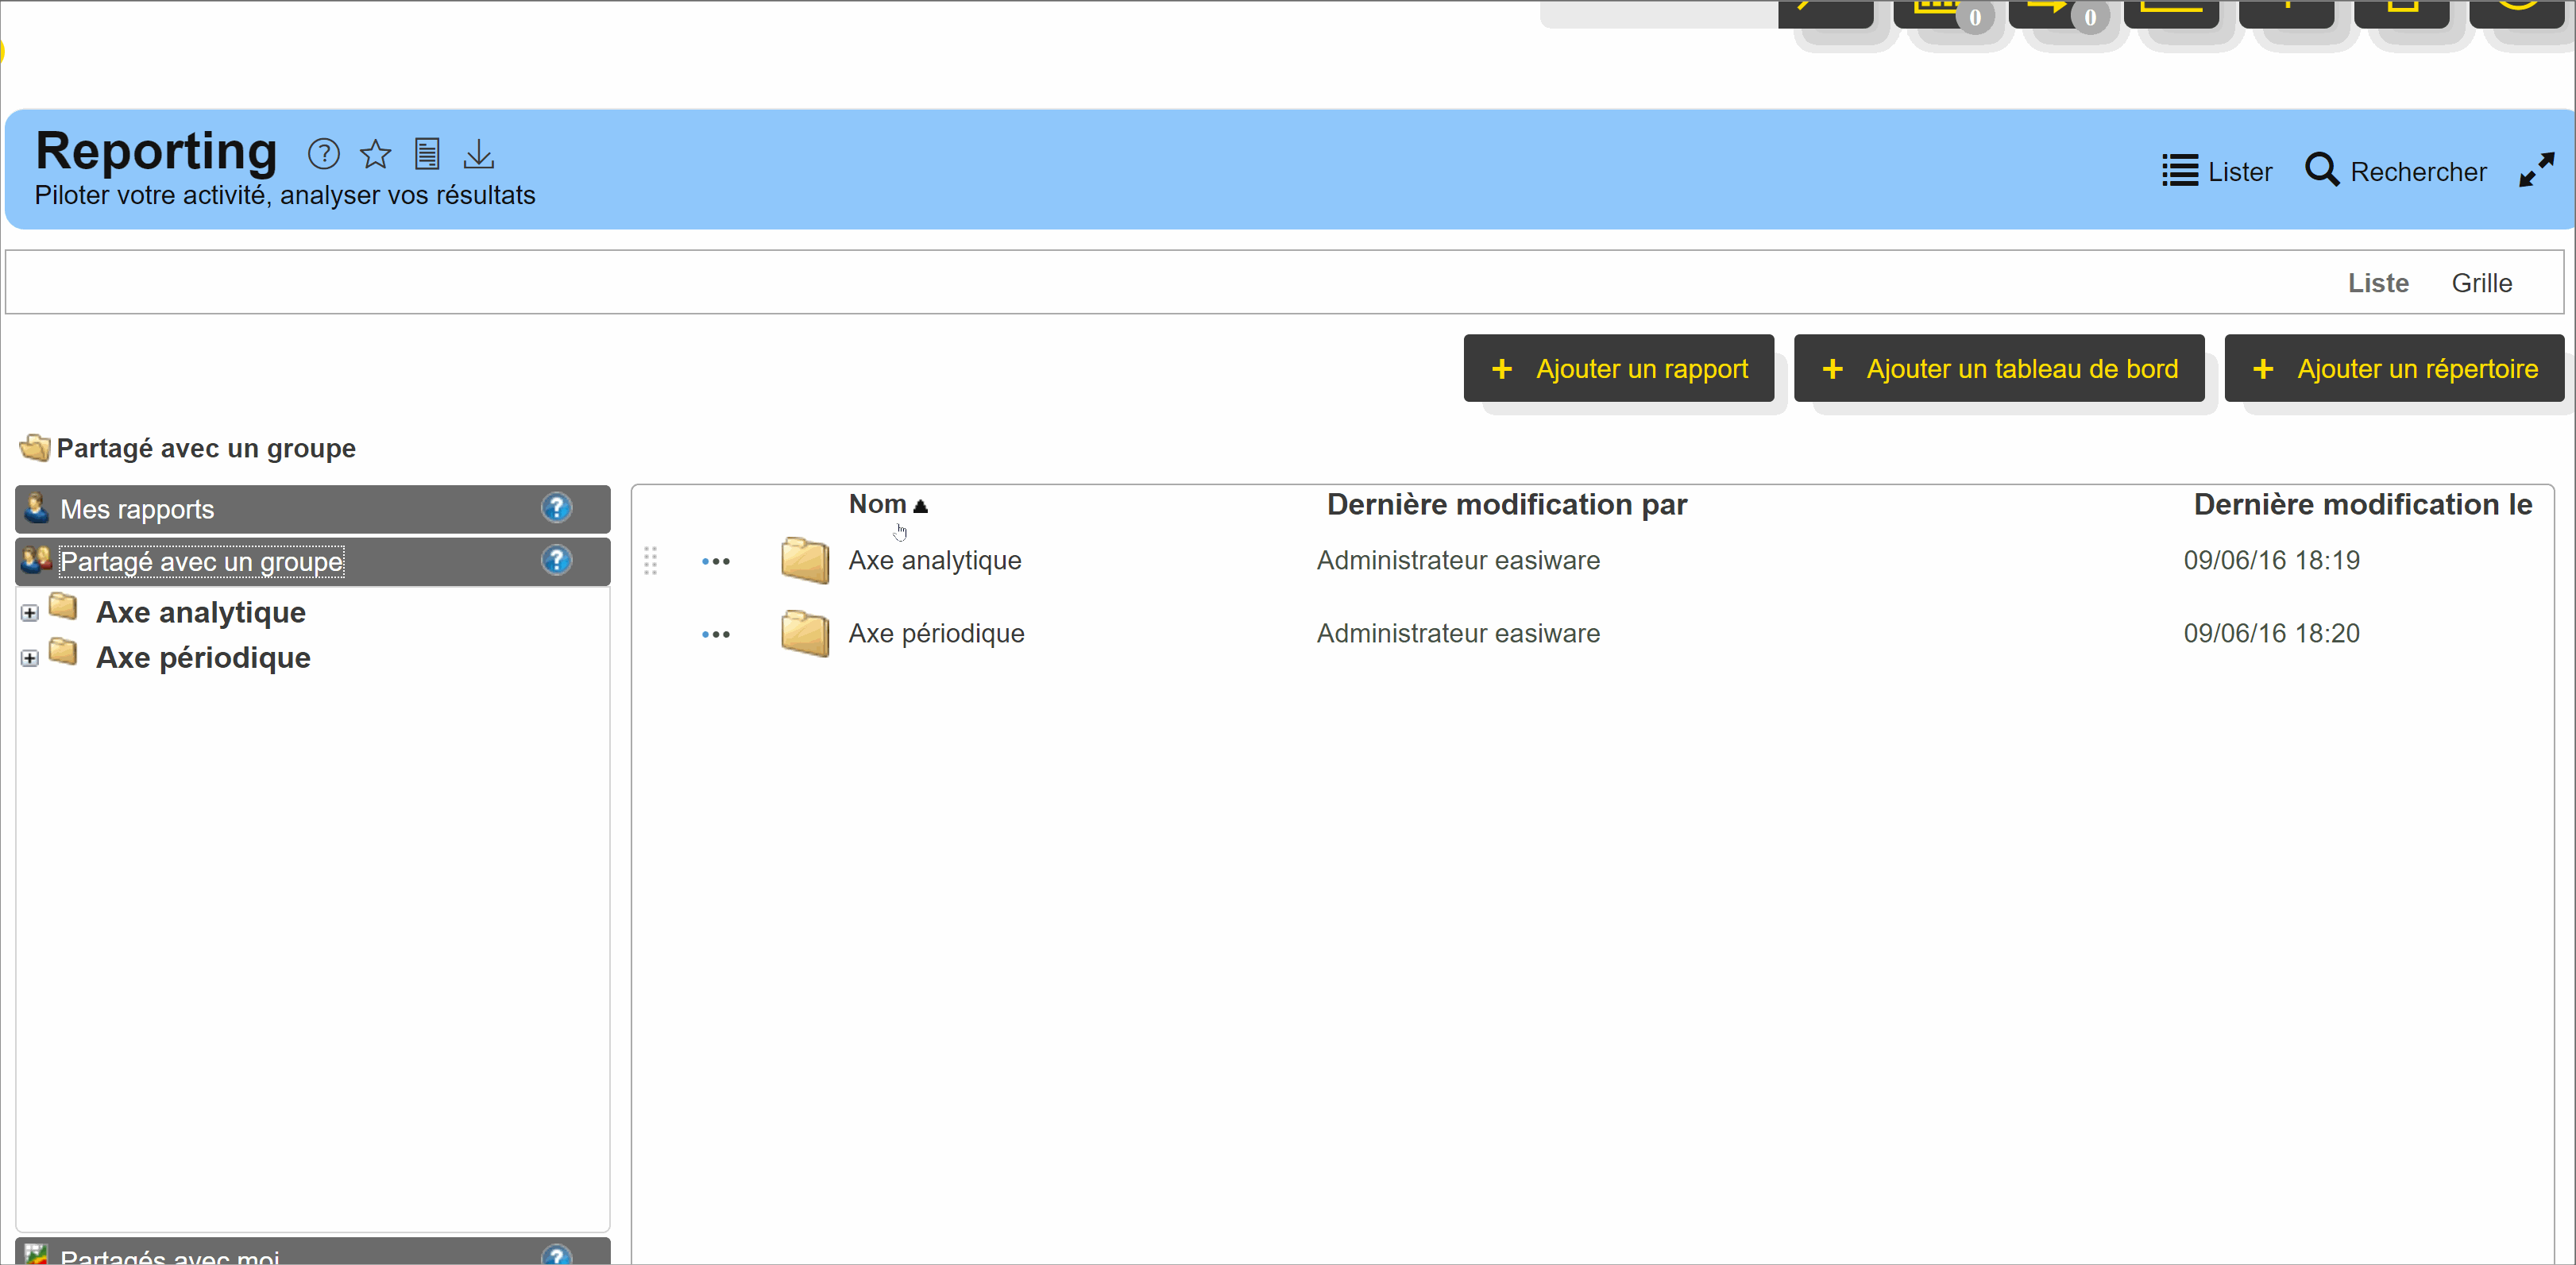Click drag handle beside Axe analytique row

pos(650,561)
